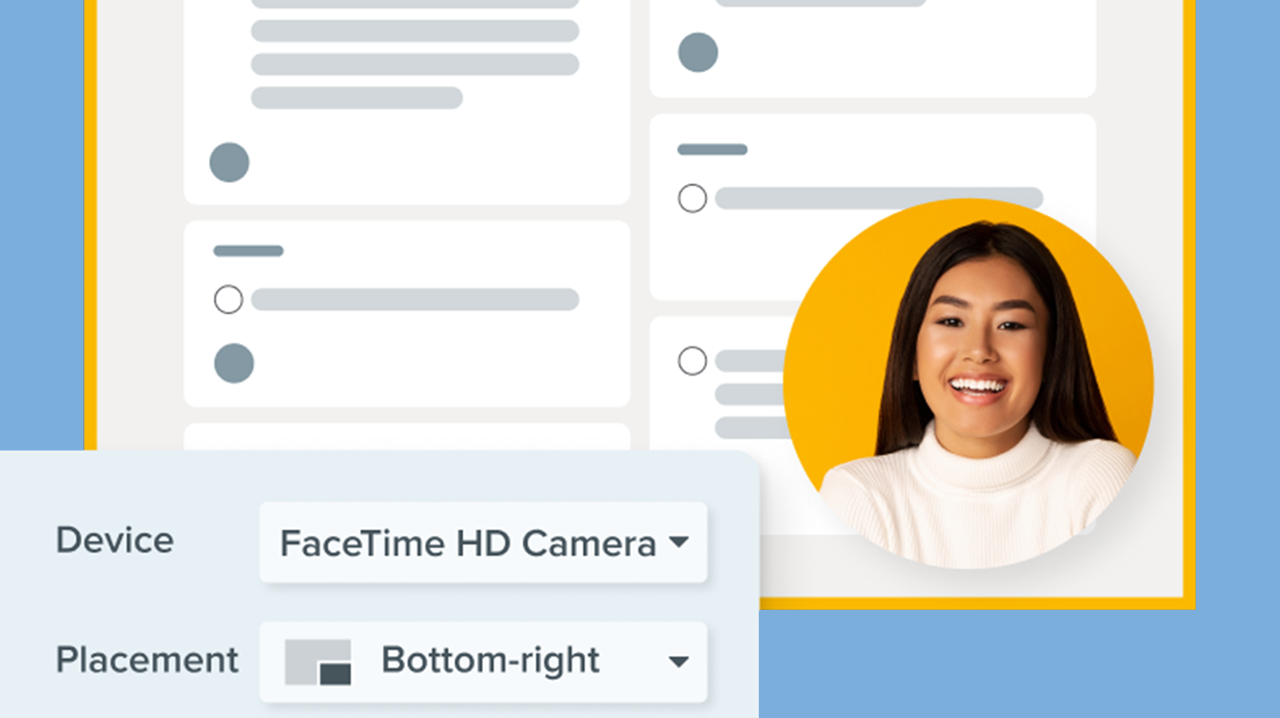Click the FaceTime HD Camera text
Viewport: 1280px width, 718px height.
[469, 542]
